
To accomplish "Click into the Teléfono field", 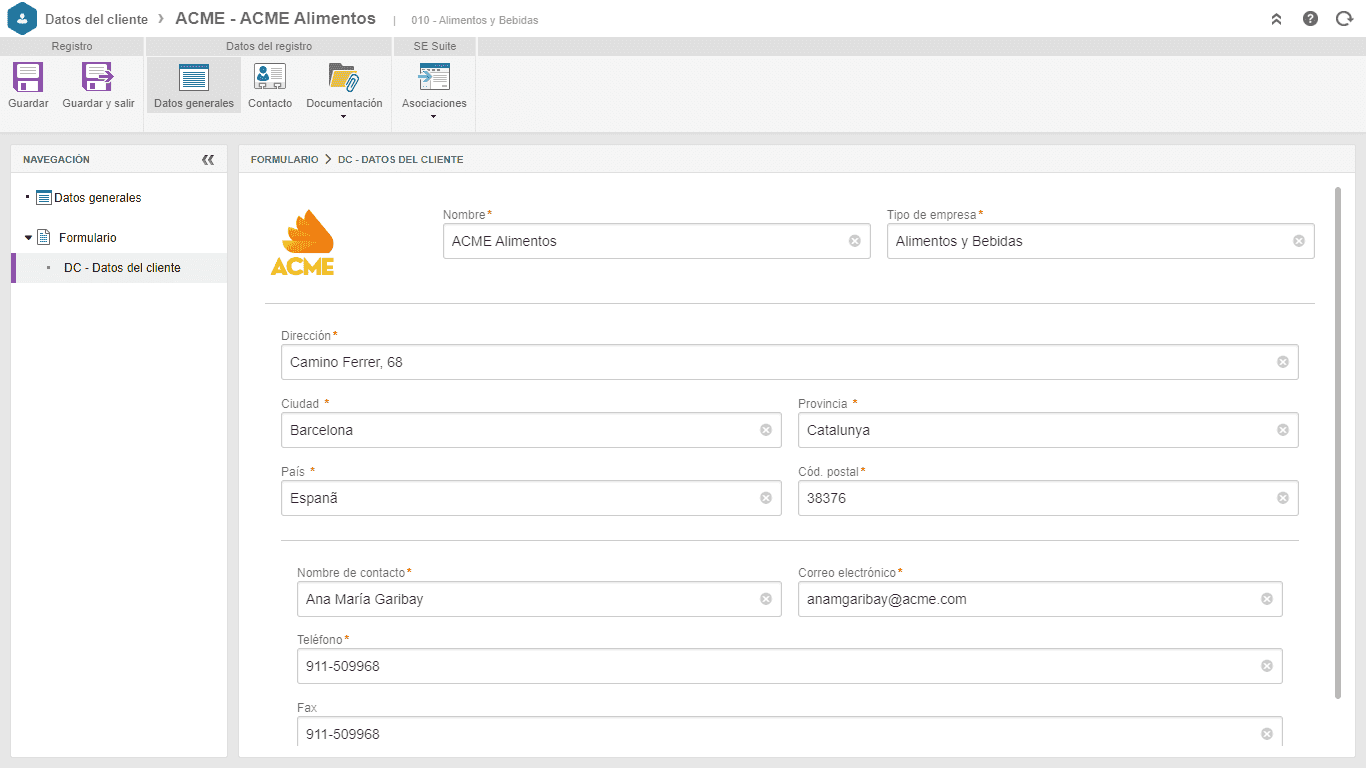I will tap(789, 666).
